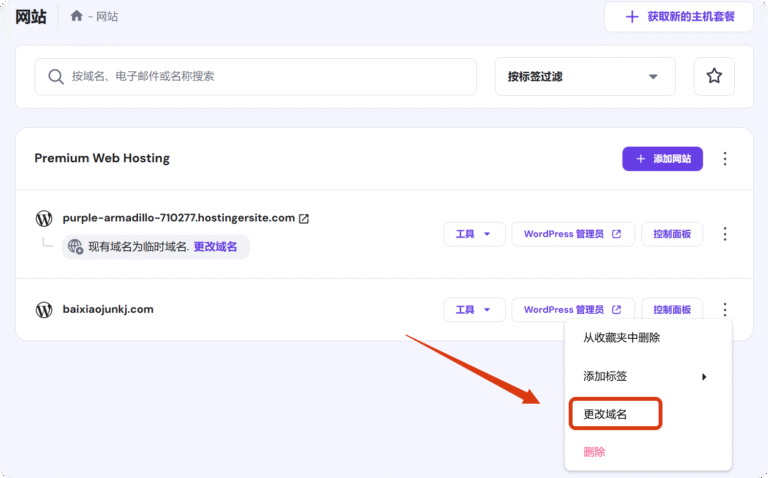The height and width of the screenshot is (478, 768).
Task: Expand 工具 dropdown for baixiaojunkj.com
Action: tap(473, 310)
